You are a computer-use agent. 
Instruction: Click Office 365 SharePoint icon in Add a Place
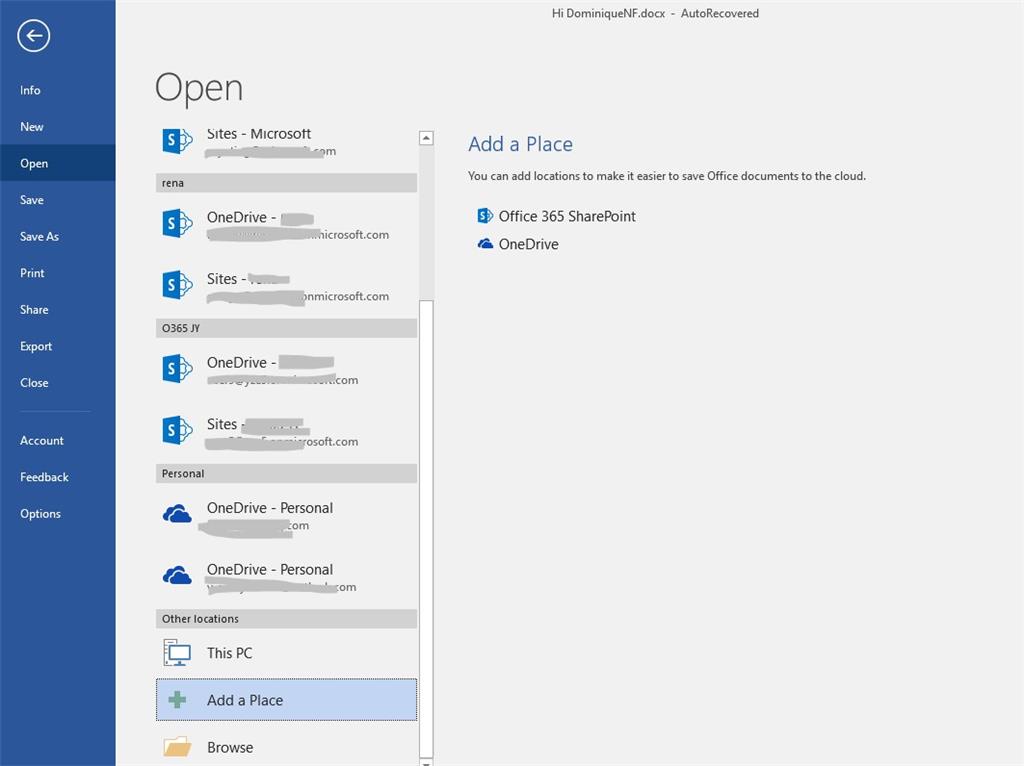tap(485, 215)
